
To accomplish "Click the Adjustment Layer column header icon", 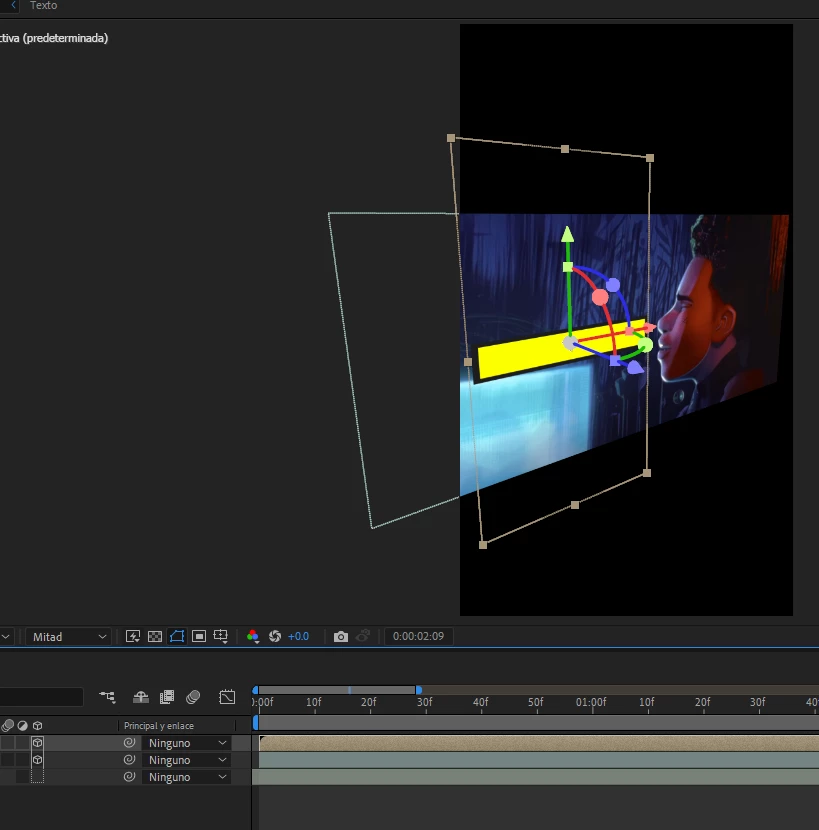I will [x=23, y=726].
